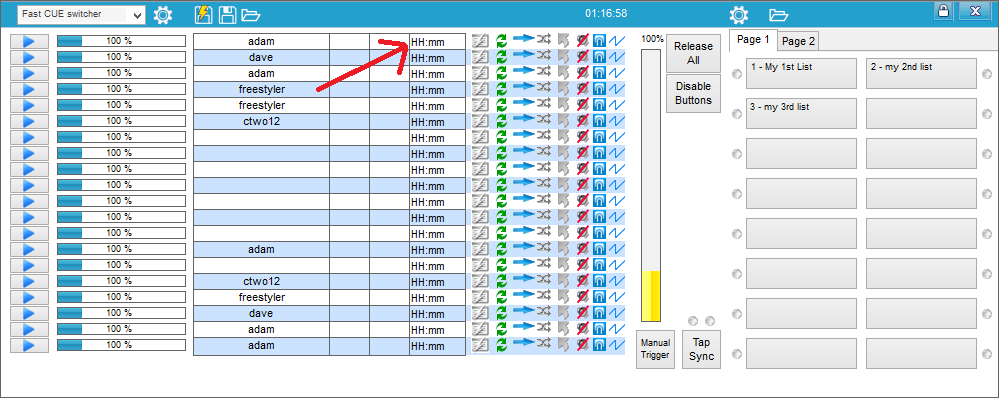Click the Disable Buttons button
The height and width of the screenshot is (398, 999).
coord(693,94)
